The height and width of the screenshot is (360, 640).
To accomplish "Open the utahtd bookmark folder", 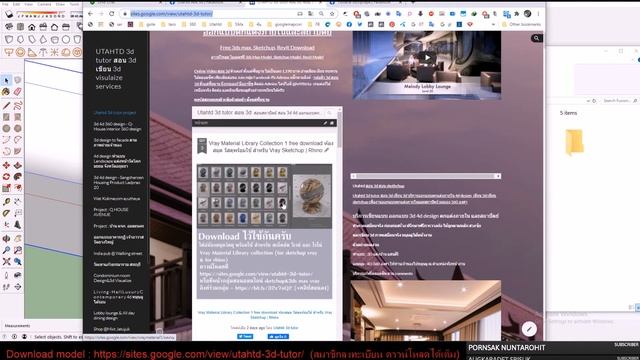I will (x=212, y=24).
